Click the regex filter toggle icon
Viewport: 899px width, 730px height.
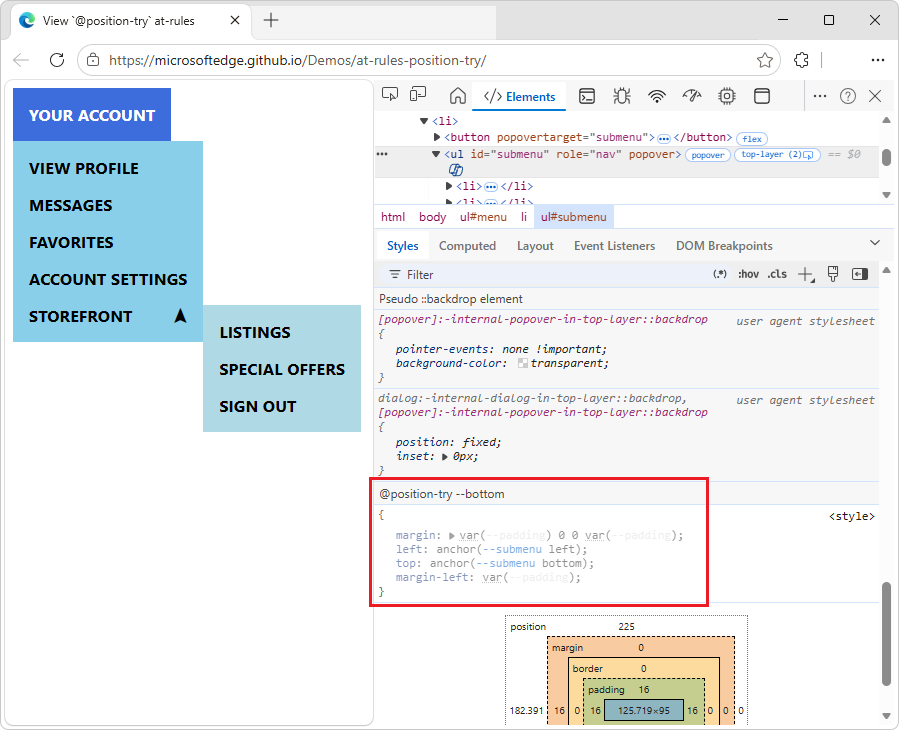pyautogui.click(x=720, y=274)
